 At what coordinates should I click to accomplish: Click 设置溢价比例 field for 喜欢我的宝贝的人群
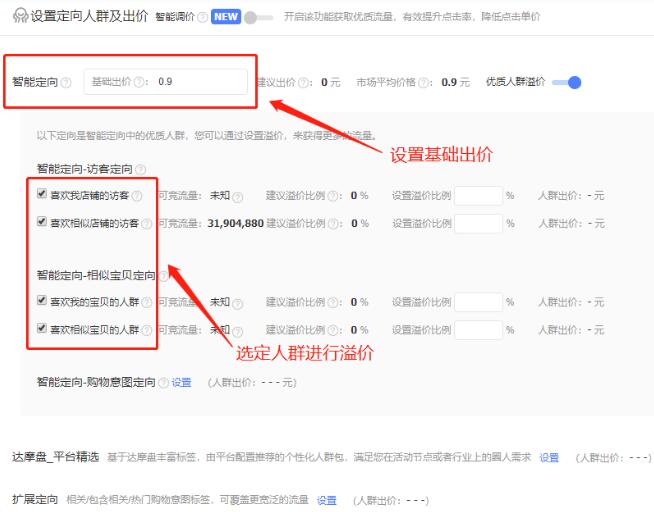pos(478,302)
